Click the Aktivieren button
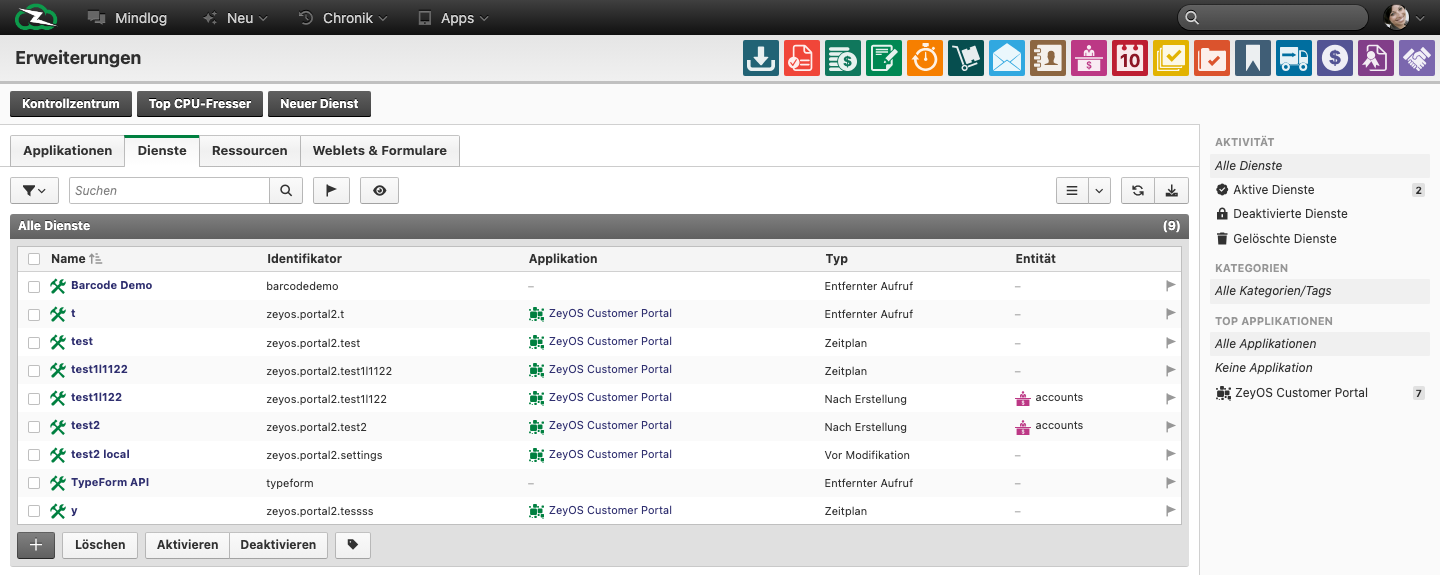This screenshot has height=575, width=1440. [x=188, y=545]
